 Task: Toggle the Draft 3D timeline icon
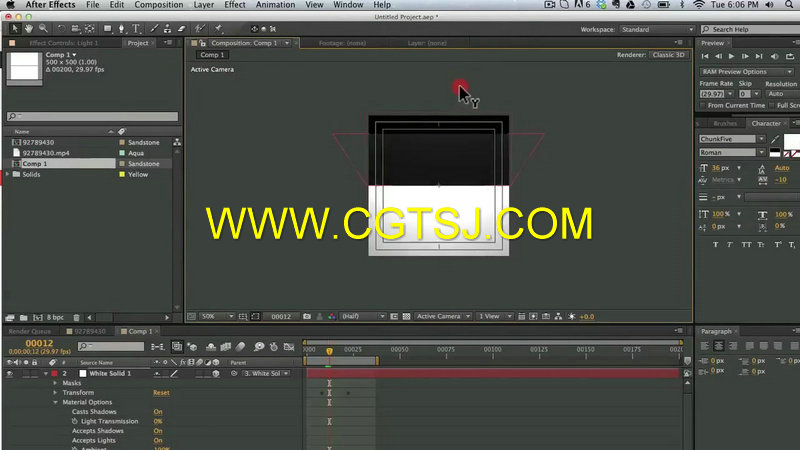192,347
